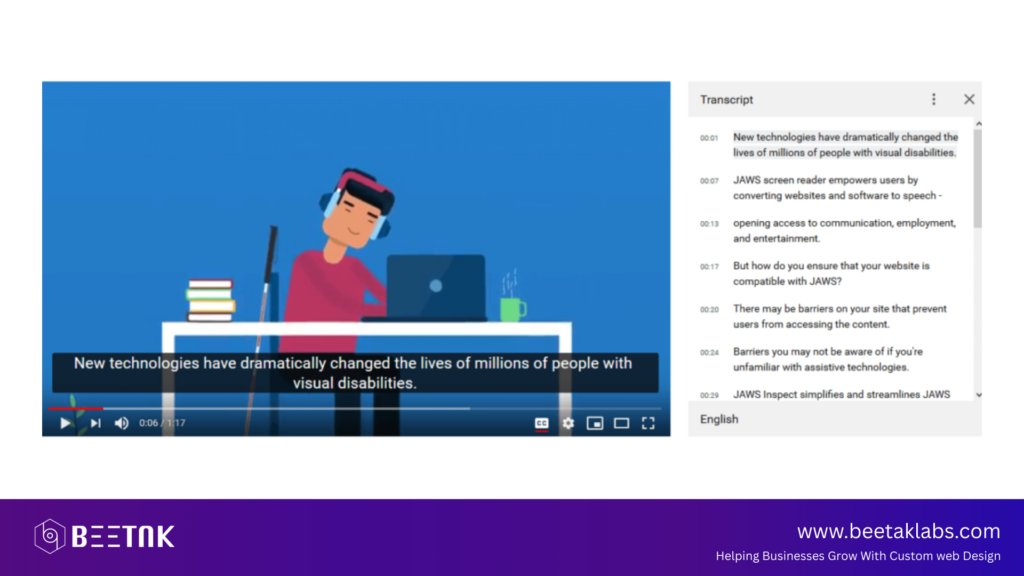Click the 0:06 / 1:17 time display

click(x=162, y=423)
